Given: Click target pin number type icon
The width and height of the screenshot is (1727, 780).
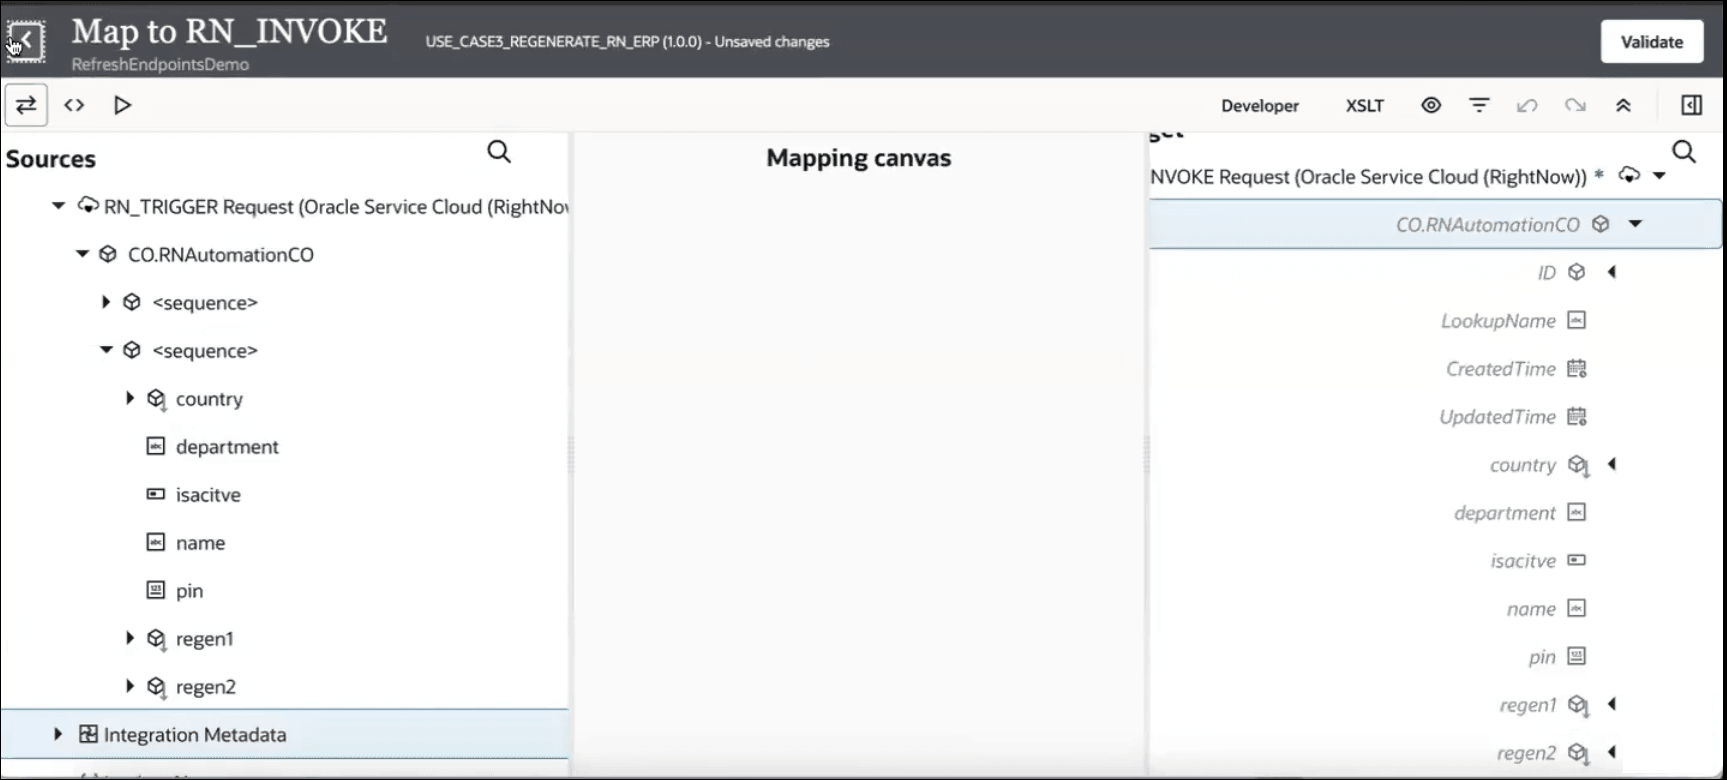Looking at the screenshot, I should [x=1577, y=656].
